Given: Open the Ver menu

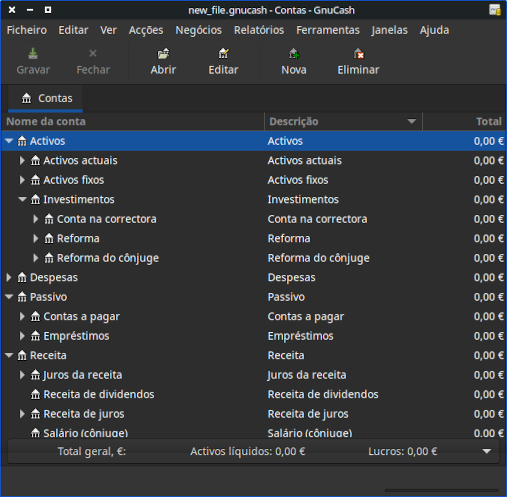Looking at the screenshot, I should click(108, 30).
